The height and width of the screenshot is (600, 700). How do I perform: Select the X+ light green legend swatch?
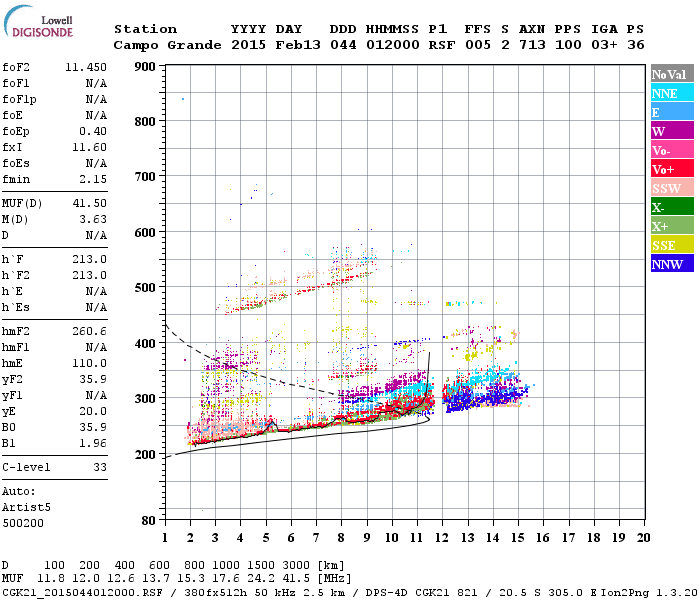672,226
